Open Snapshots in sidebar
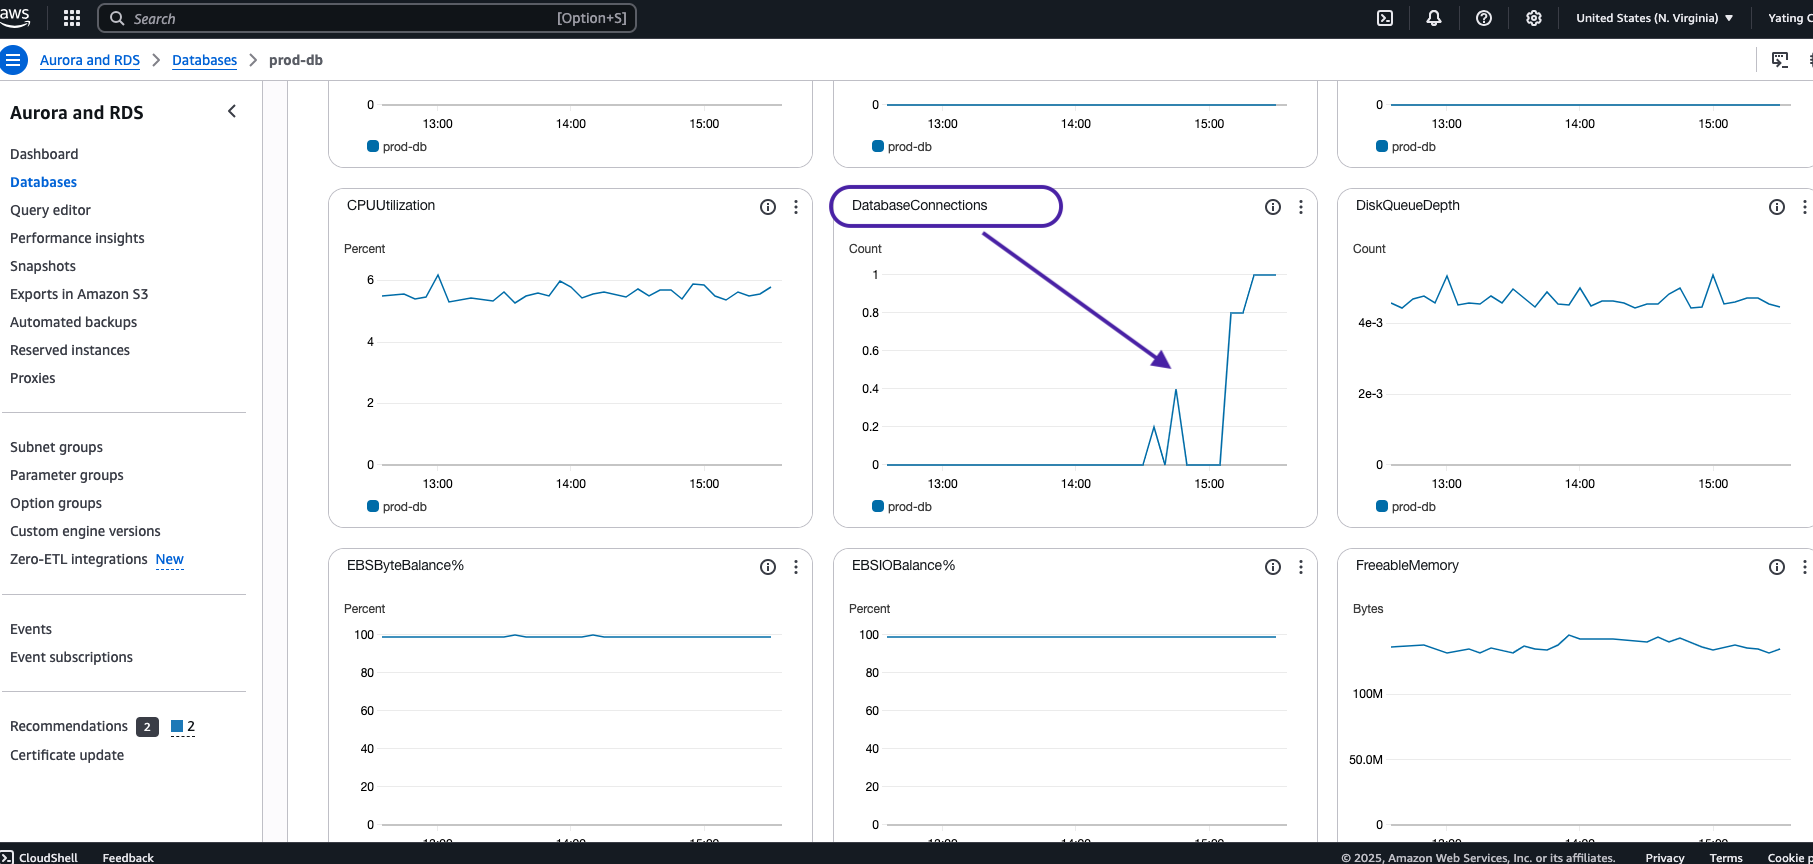The width and height of the screenshot is (1813, 864). click(x=43, y=266)
